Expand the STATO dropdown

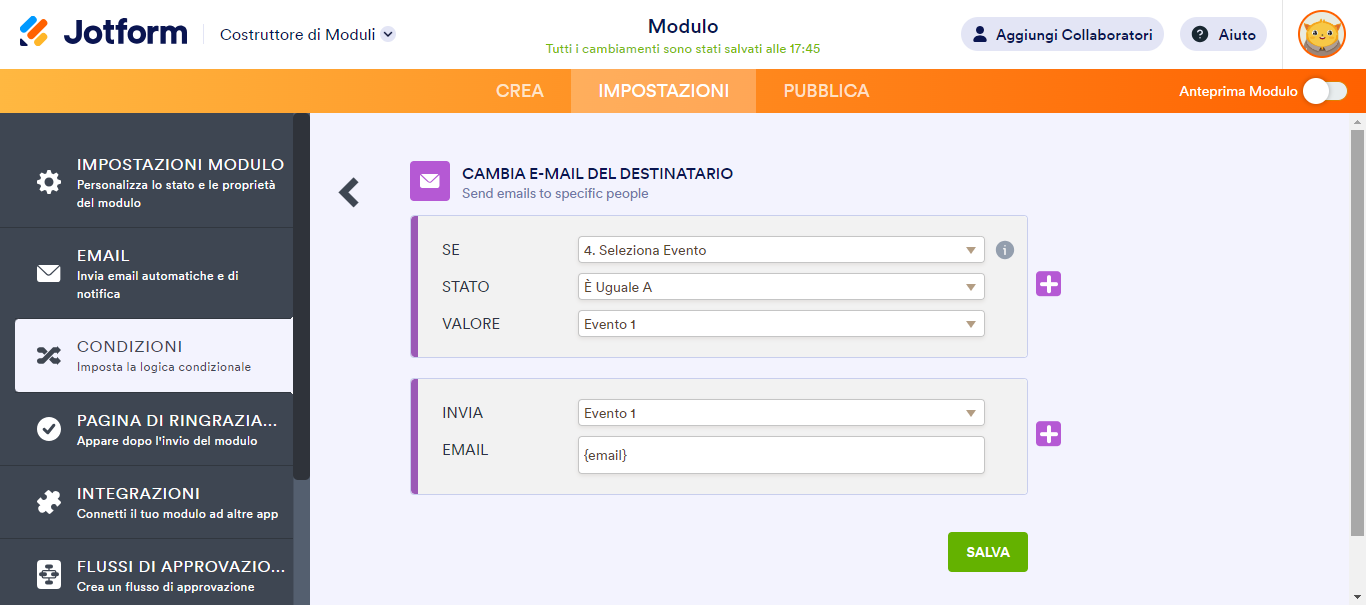click(x=780, y=287)
